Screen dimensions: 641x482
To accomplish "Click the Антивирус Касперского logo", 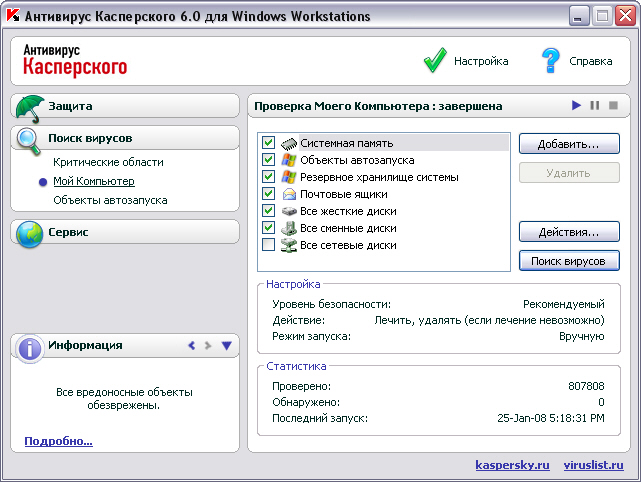I will coord(75,61).
